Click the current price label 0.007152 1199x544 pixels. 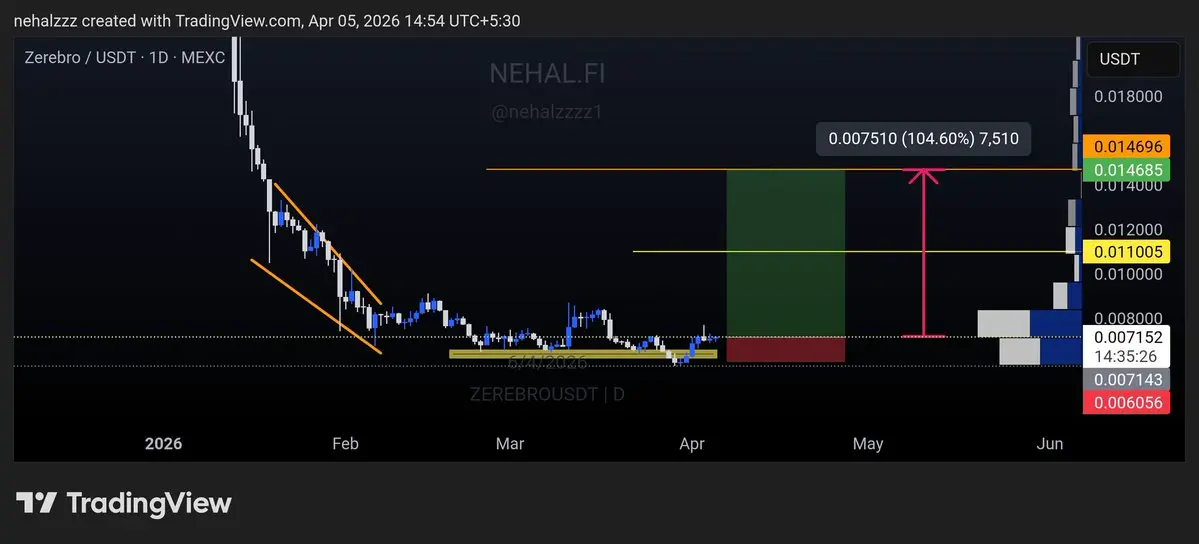(x=1127, y=337)
